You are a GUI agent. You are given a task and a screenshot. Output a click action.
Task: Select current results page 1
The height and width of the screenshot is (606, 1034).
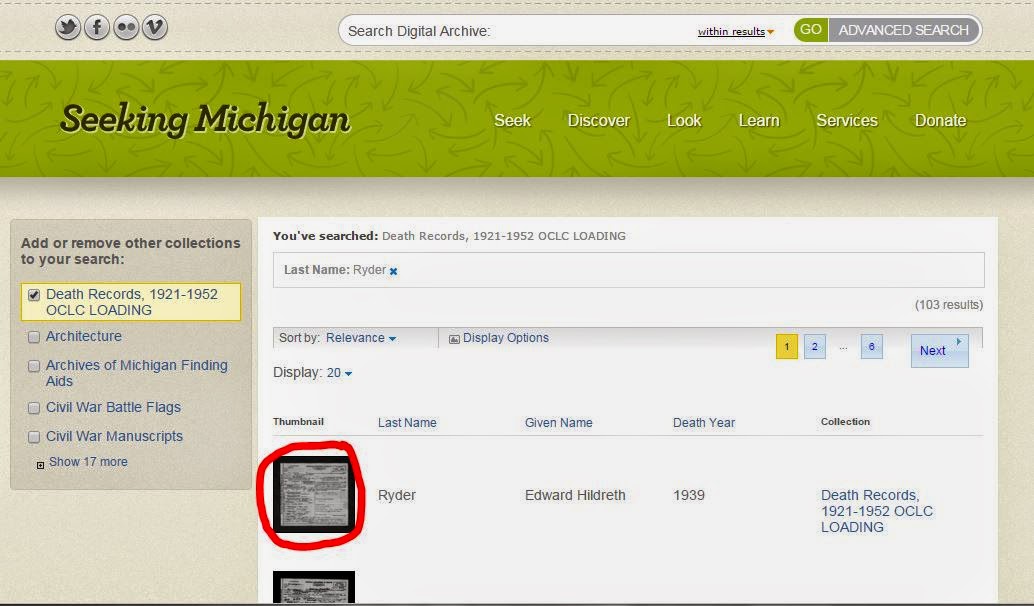[x=787, y=347]
